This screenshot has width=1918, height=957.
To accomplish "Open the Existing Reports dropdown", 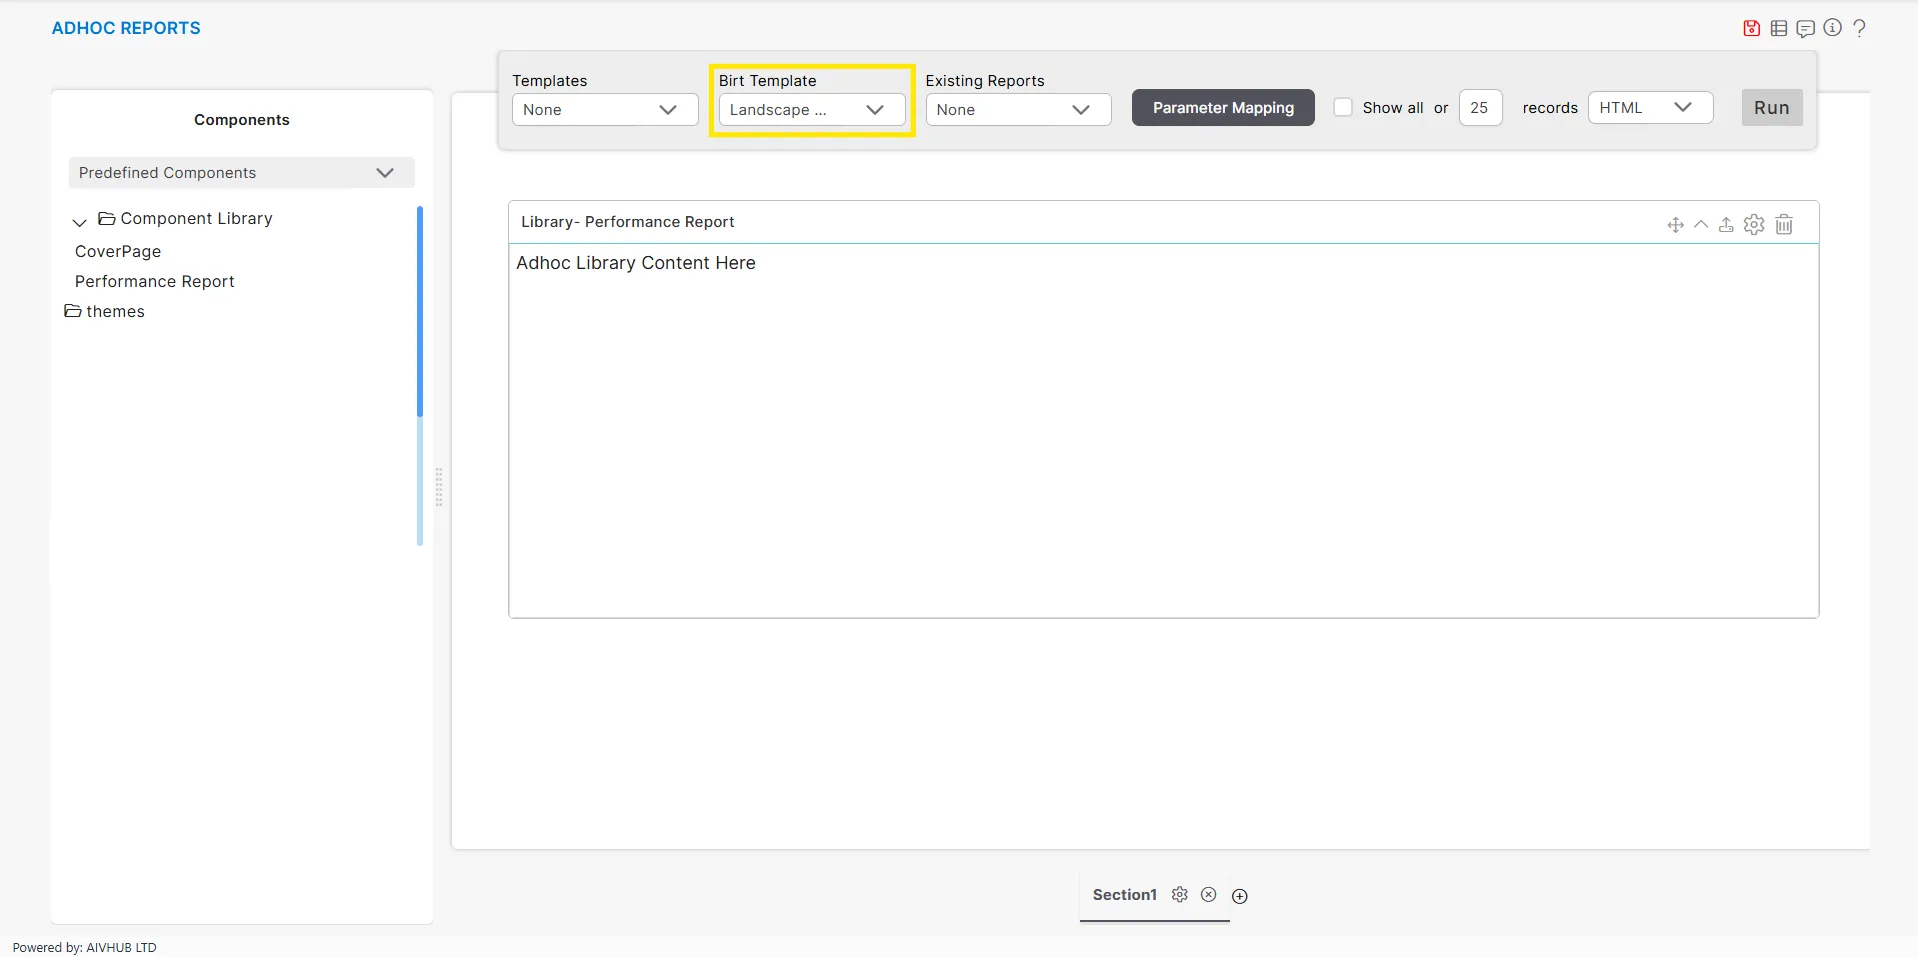I will click(x=1017, y=109).
